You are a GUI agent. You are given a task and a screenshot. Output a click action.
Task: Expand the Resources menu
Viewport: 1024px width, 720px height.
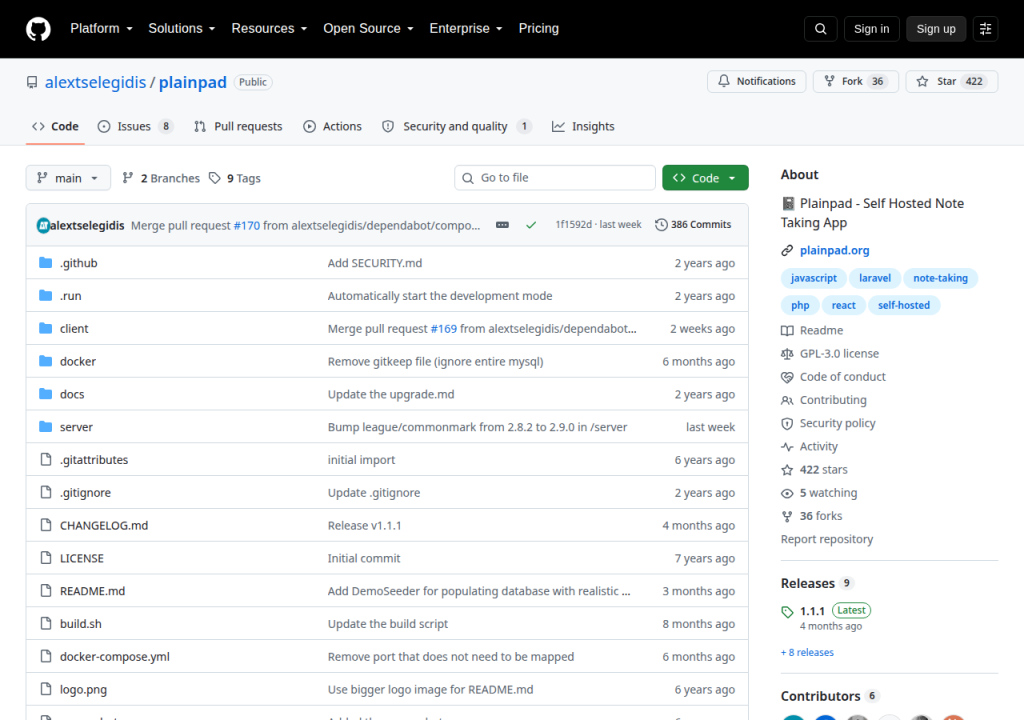(x=269, y=29)
